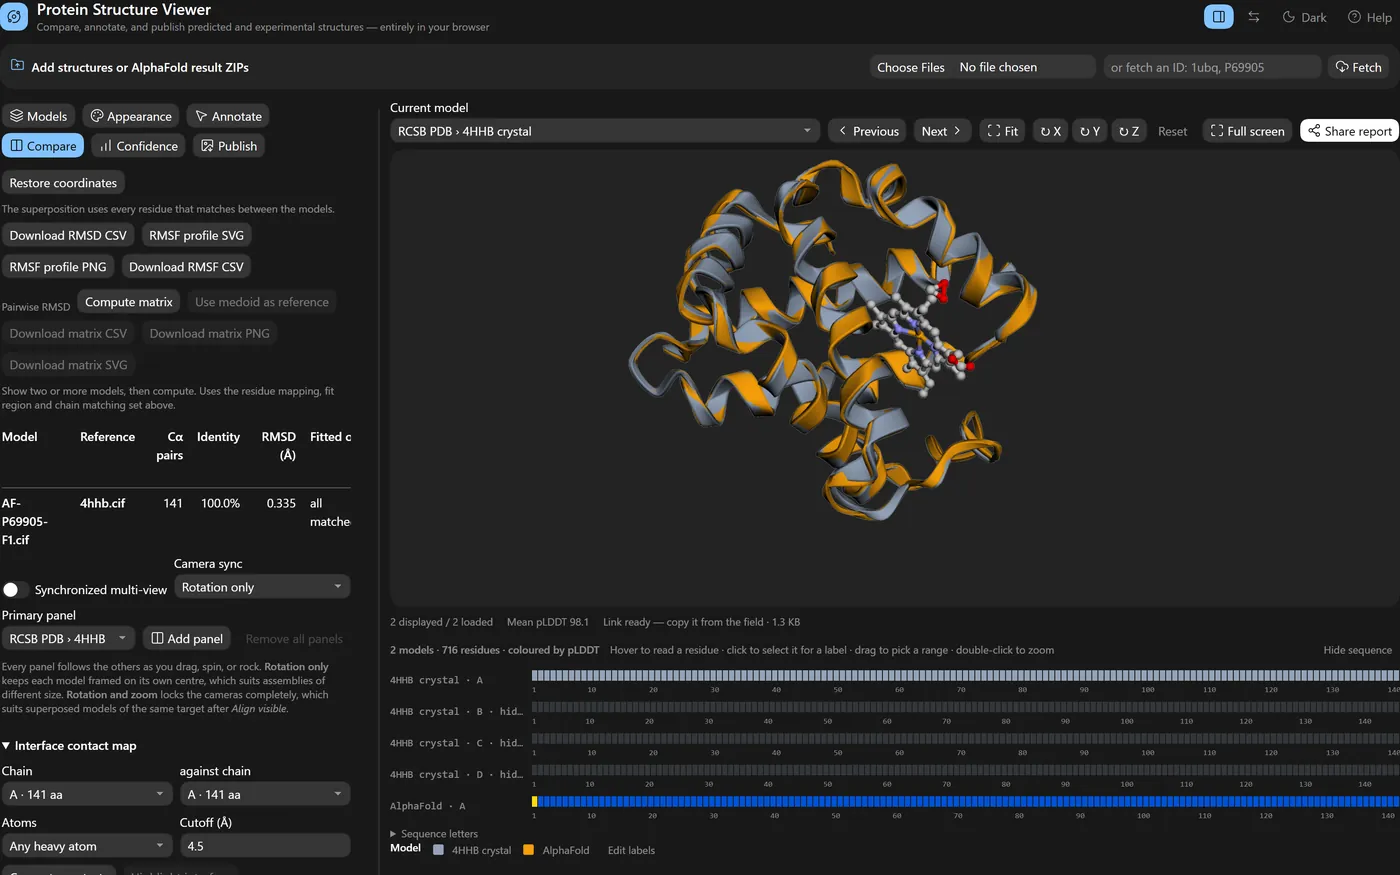Screen dimensions: 1400x875
Task: Open the Atoms Any heavy atom dropdown
Action: click(88, 846)
